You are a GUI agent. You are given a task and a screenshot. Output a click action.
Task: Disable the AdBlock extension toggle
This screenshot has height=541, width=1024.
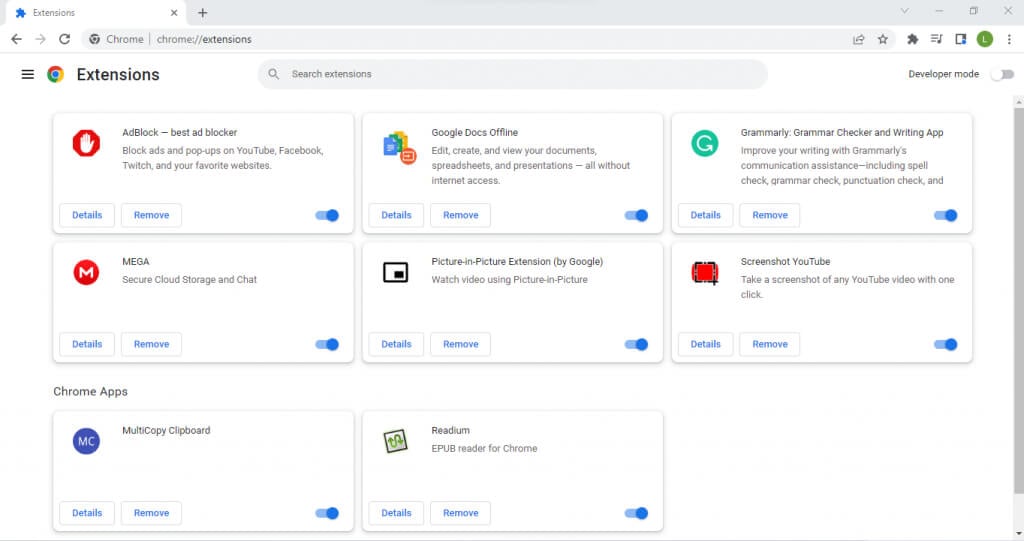click(327, 215)
